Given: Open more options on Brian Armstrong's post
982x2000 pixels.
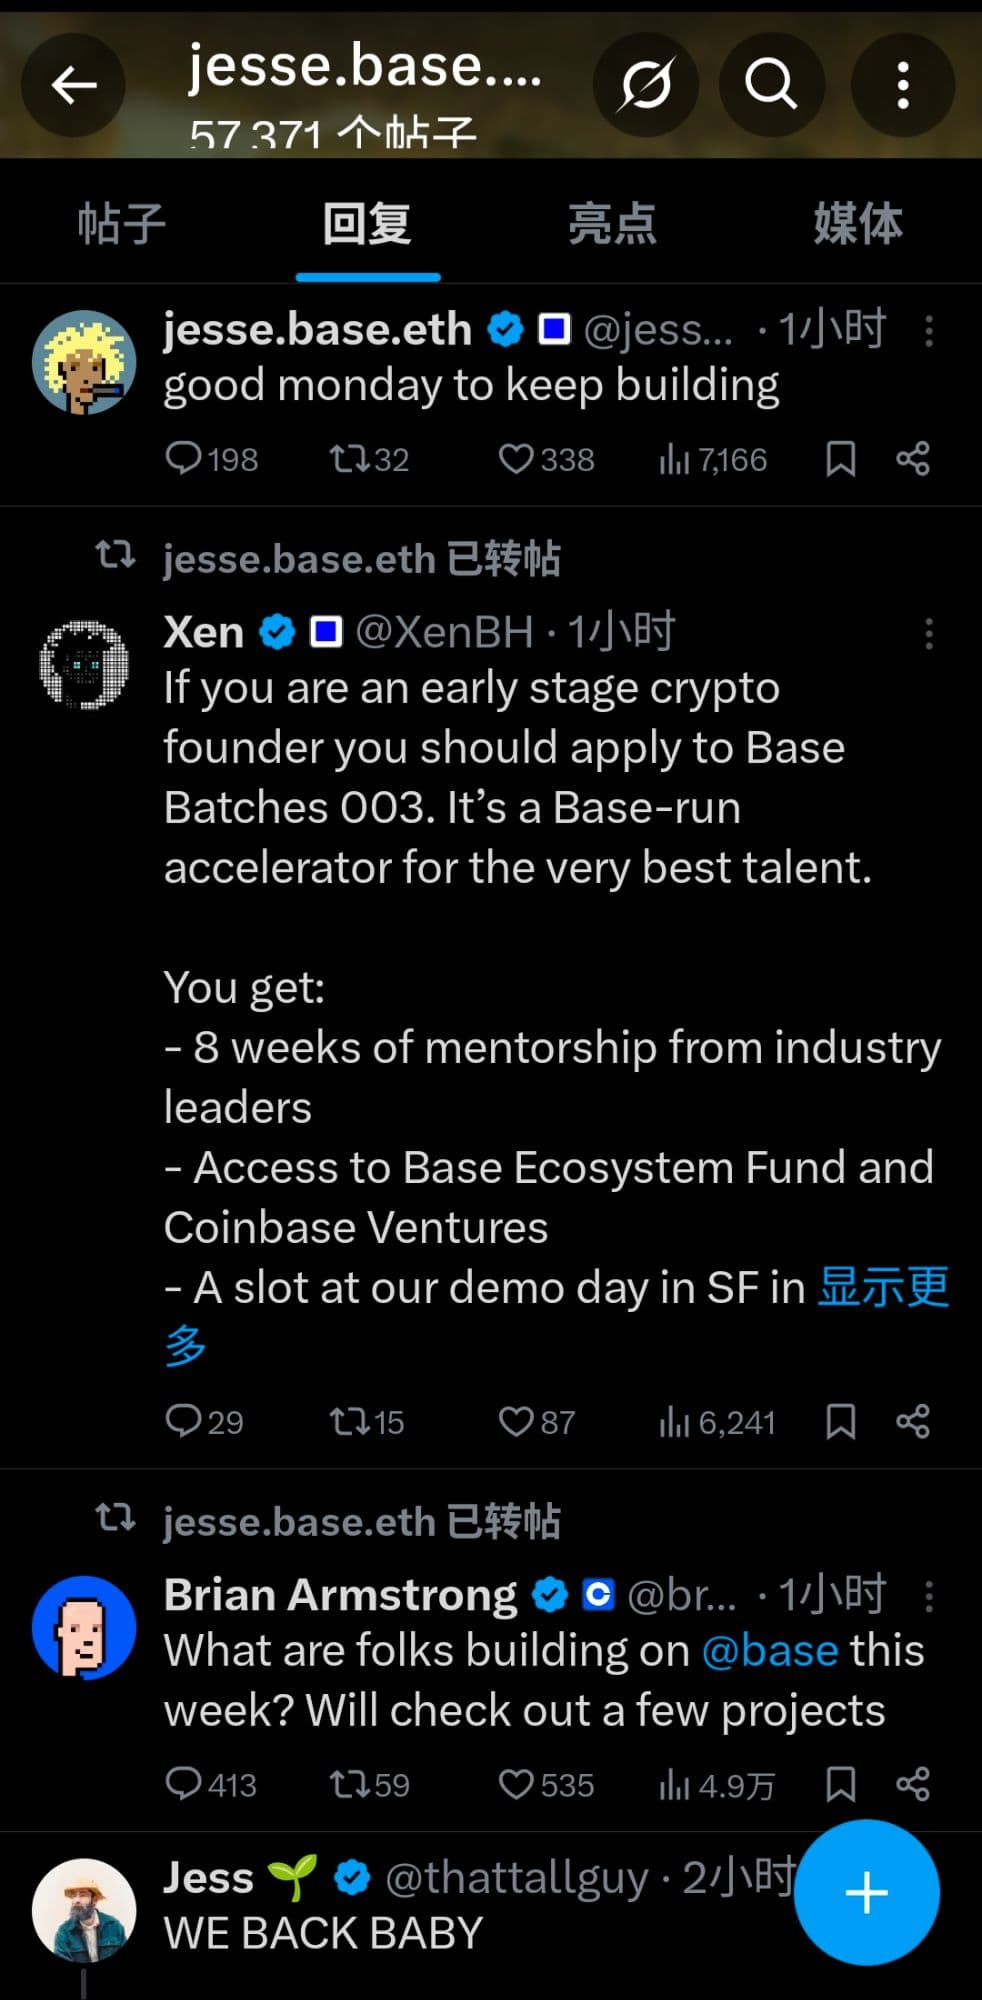Looking at the screenshot, I should point(929,1596).
